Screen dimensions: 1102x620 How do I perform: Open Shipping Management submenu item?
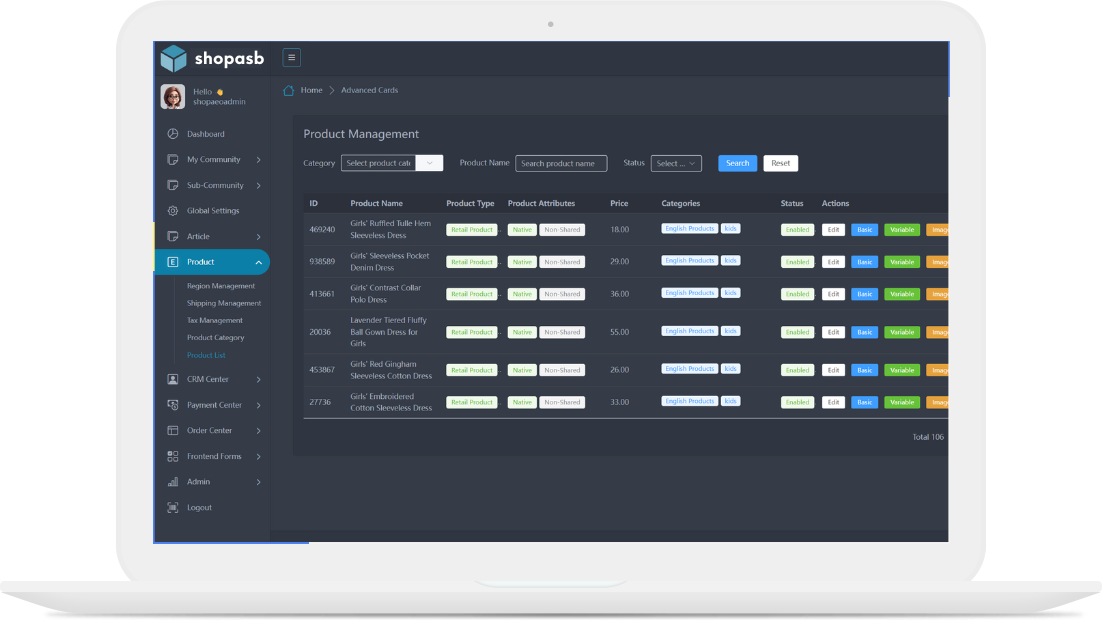click(x=224, y=303)
